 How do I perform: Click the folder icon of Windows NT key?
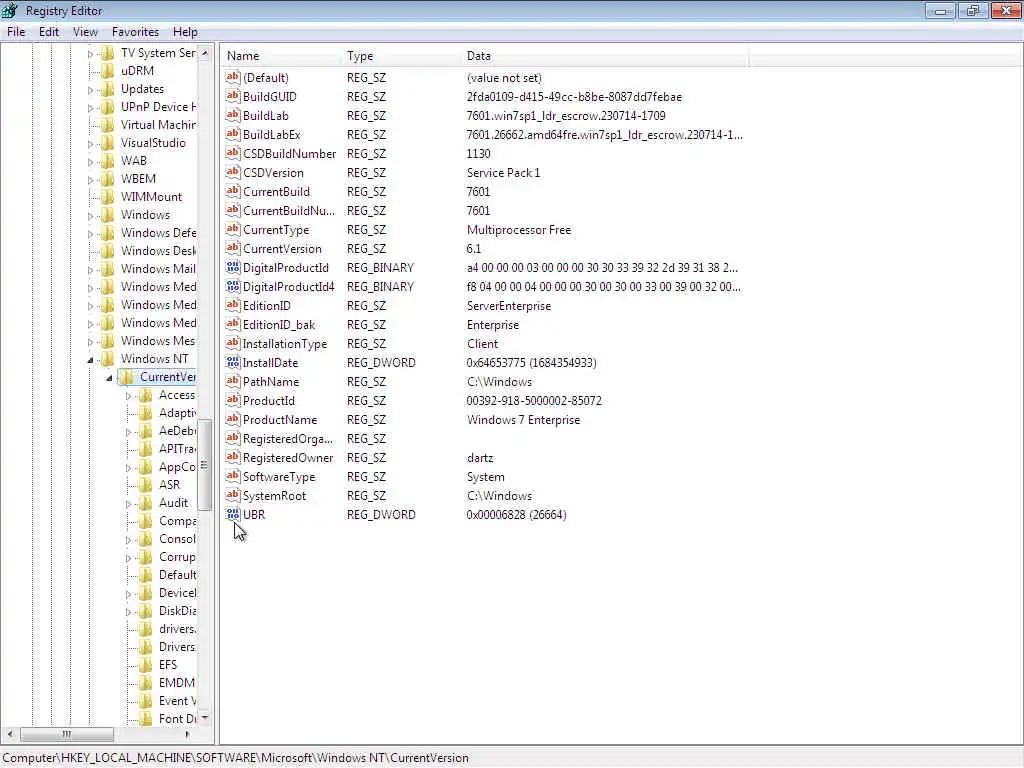tap(108, 359)
